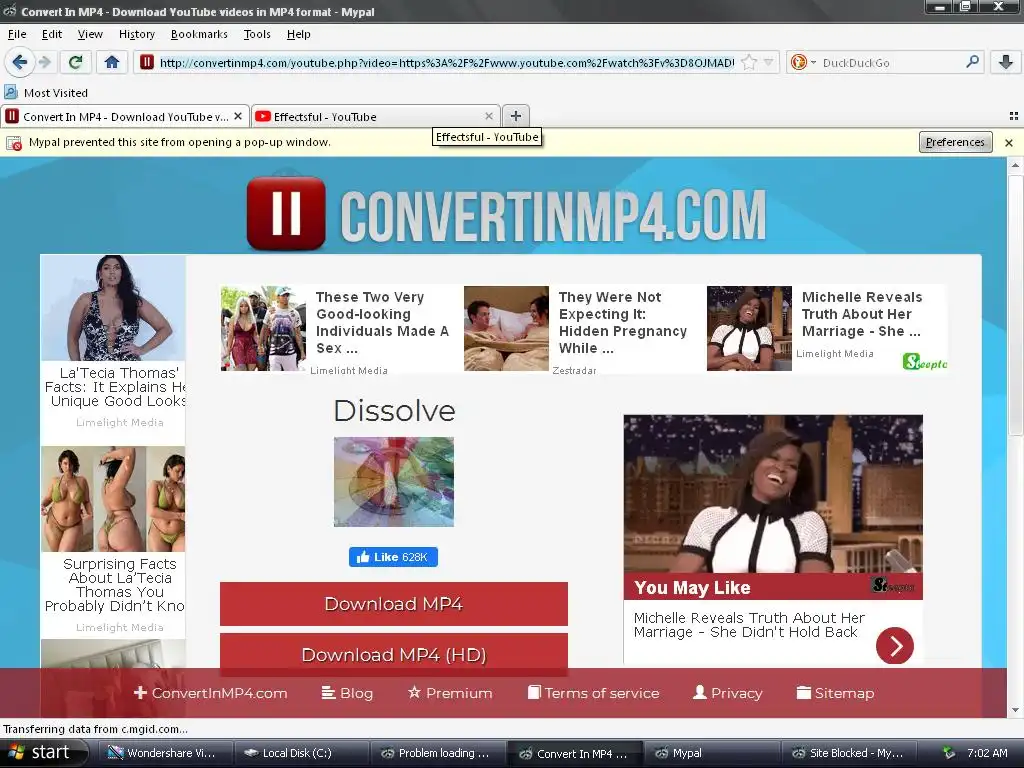1024x768 pixels.
Task: Open the Blog footer link
Action: (x=347, y=693)
